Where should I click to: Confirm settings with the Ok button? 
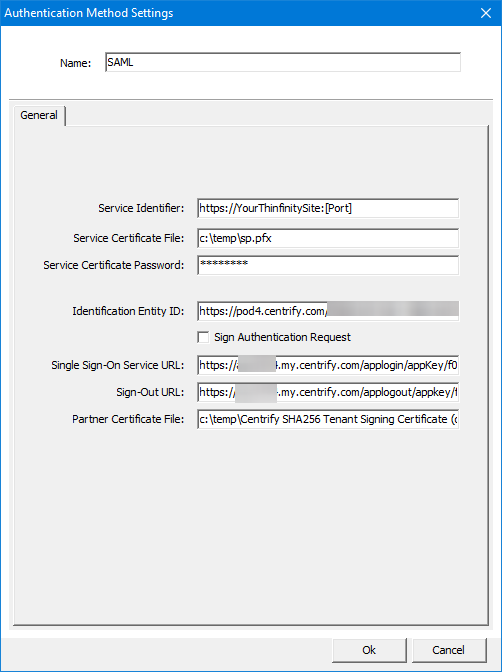point(369,650)
